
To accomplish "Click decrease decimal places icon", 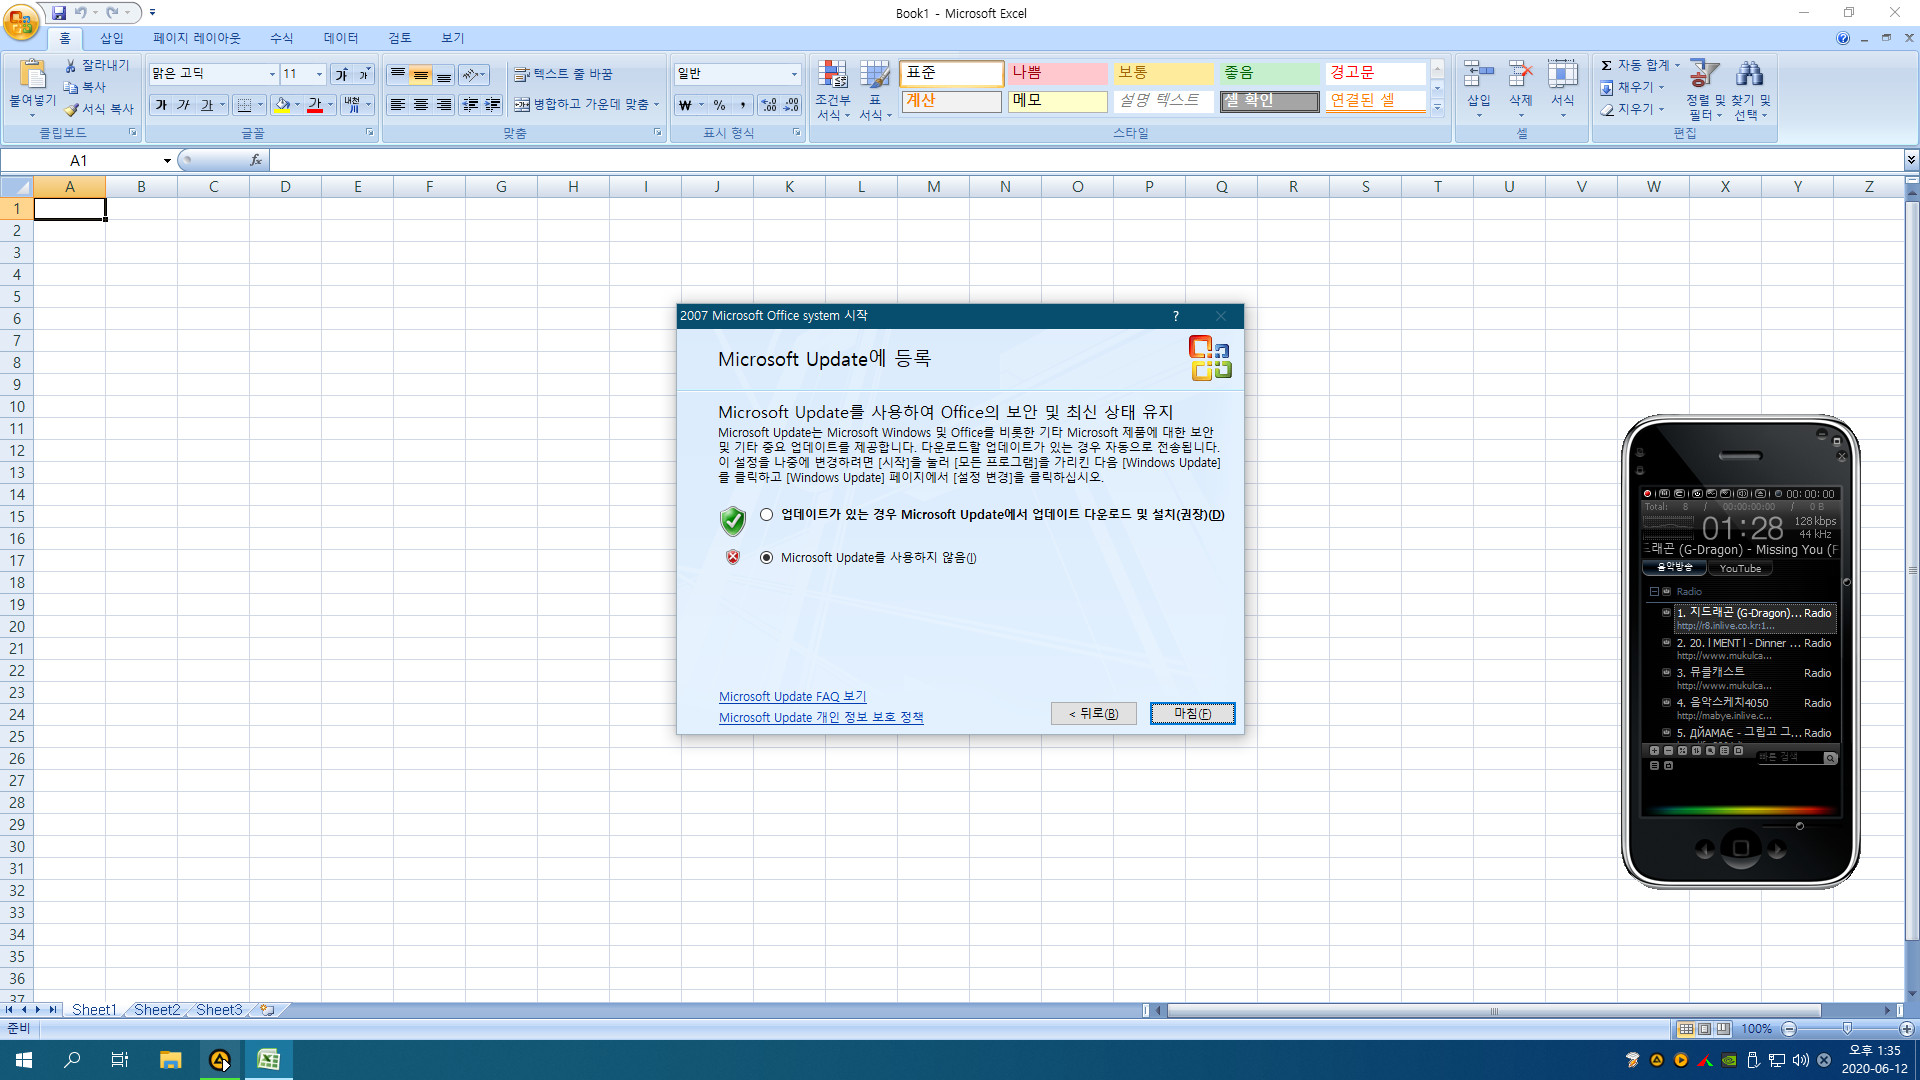I will point(791,105).
